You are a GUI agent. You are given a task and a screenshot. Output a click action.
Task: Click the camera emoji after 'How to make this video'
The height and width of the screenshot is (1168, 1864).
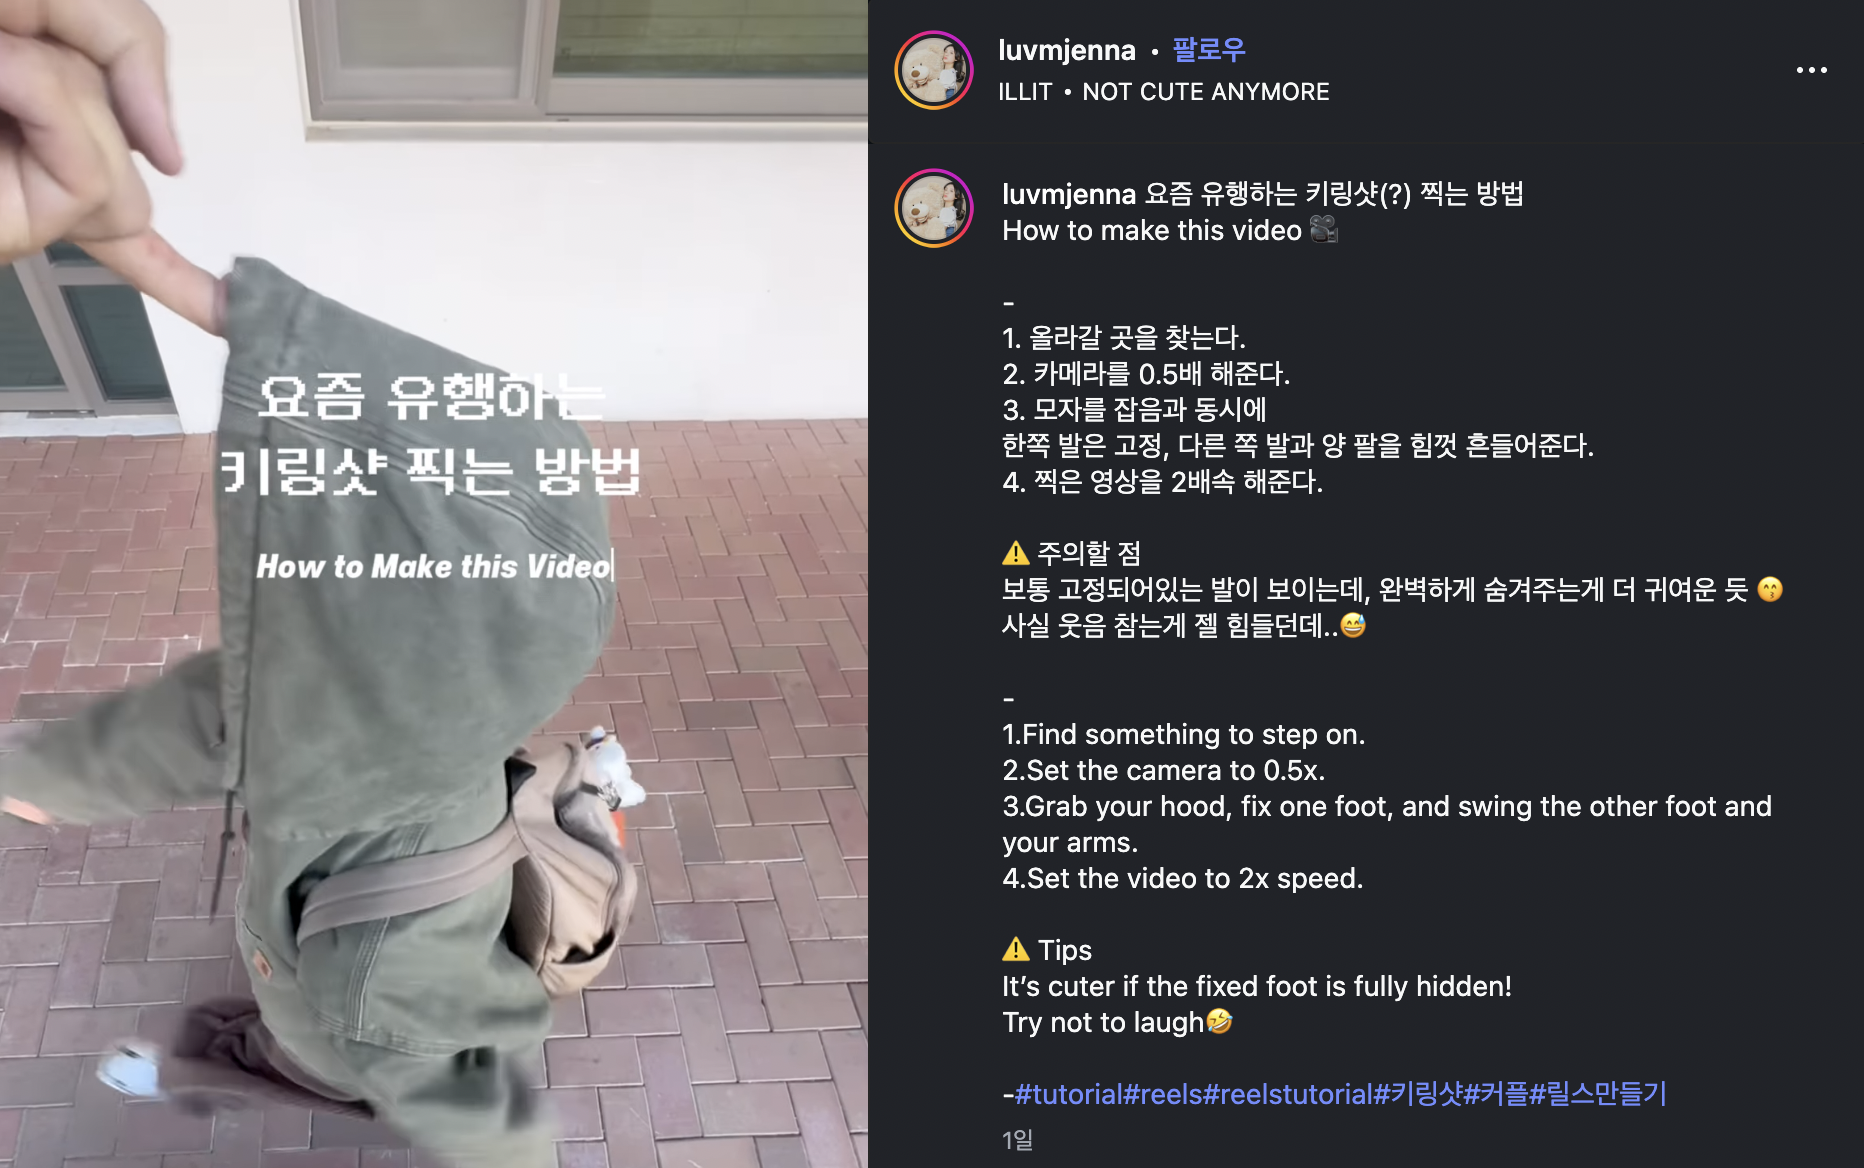click(1323, 230)
